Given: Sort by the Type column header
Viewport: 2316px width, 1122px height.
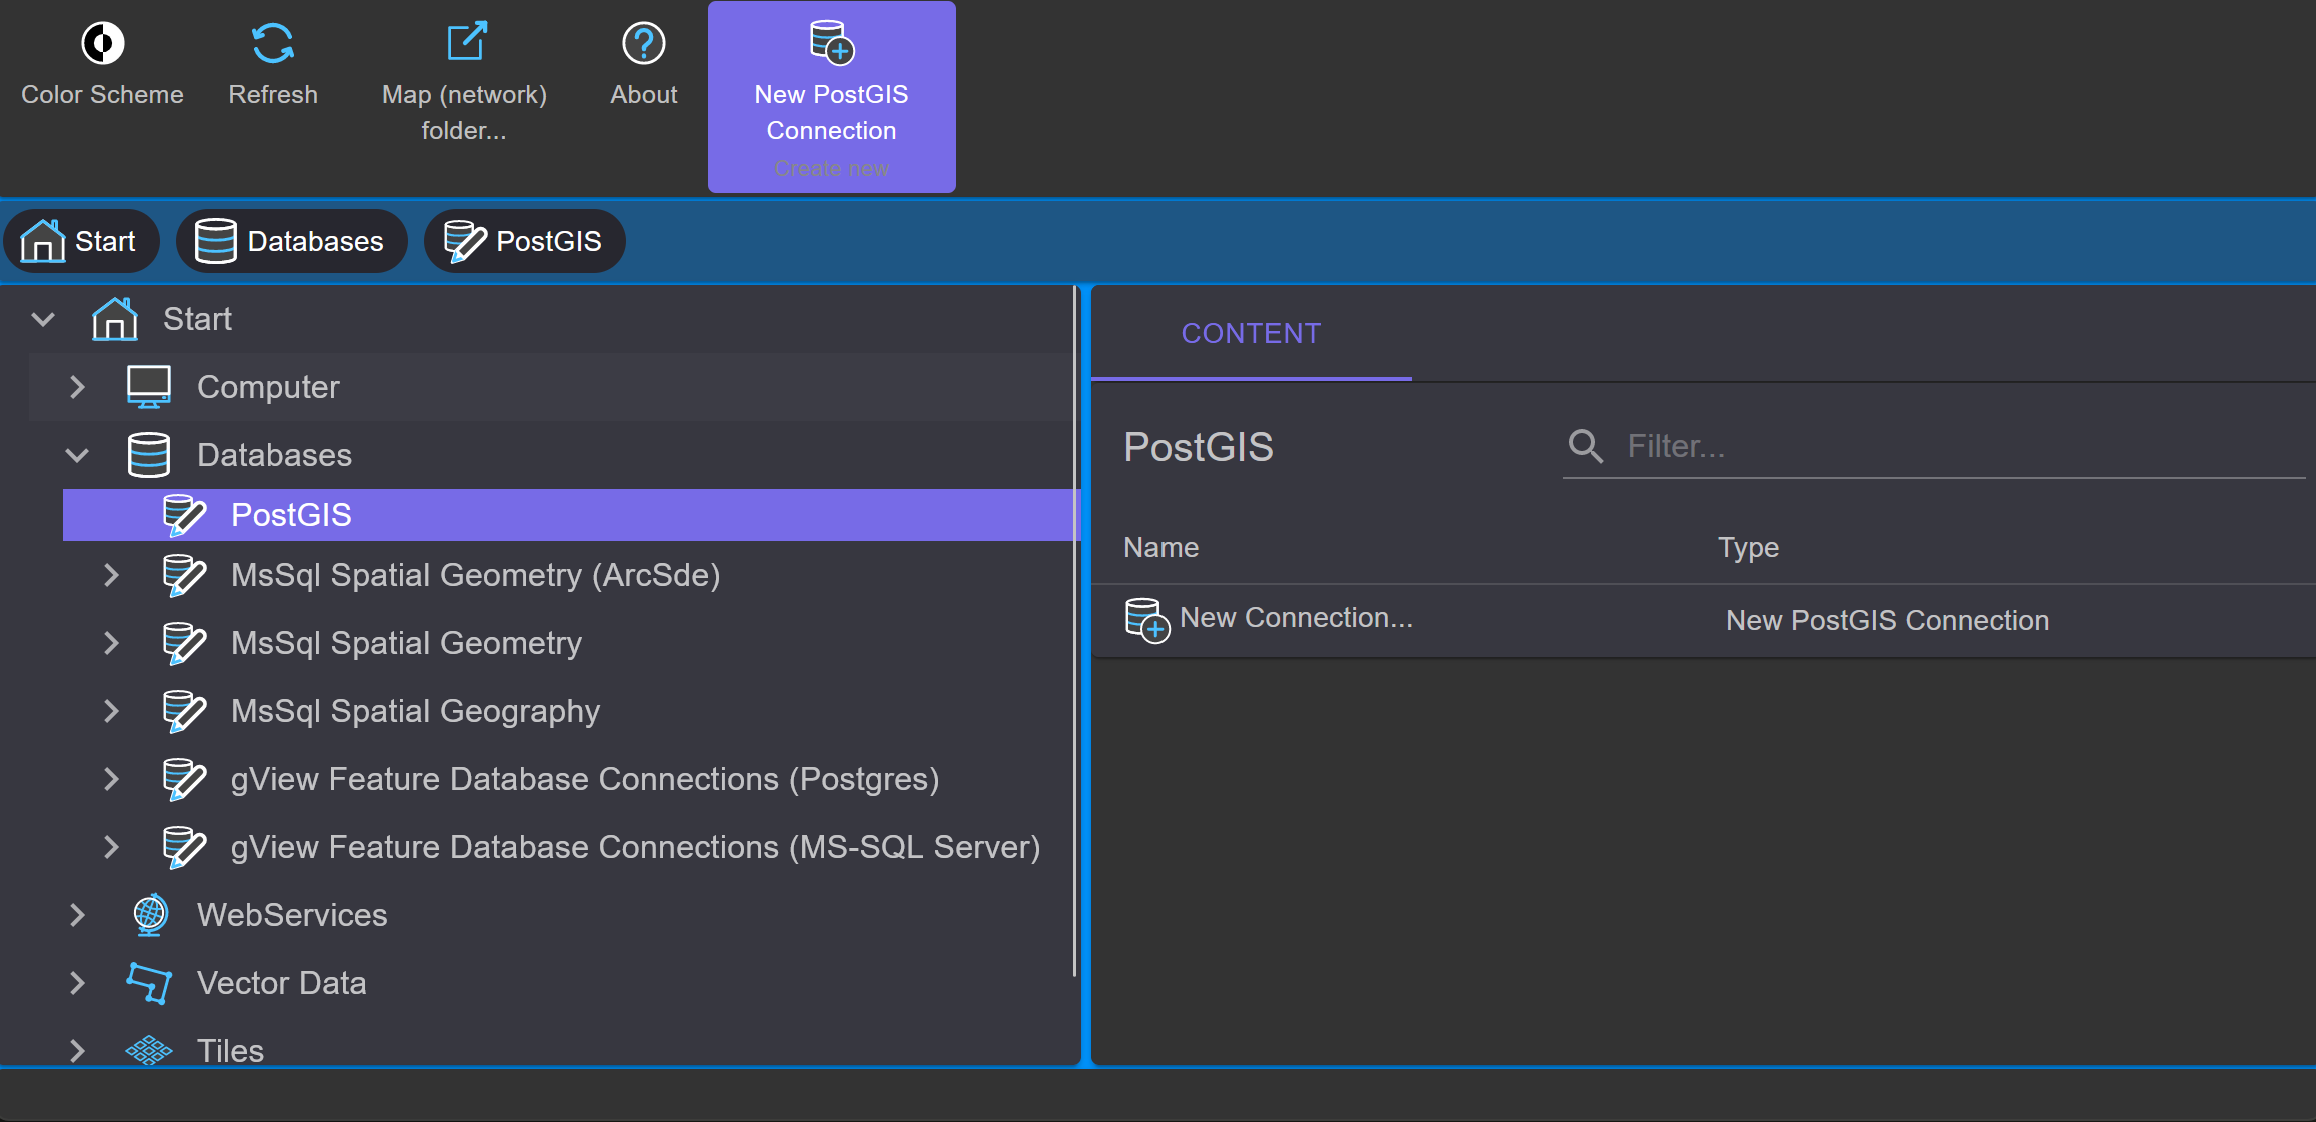Looking at the screenshot, I should click(1748, 547).
